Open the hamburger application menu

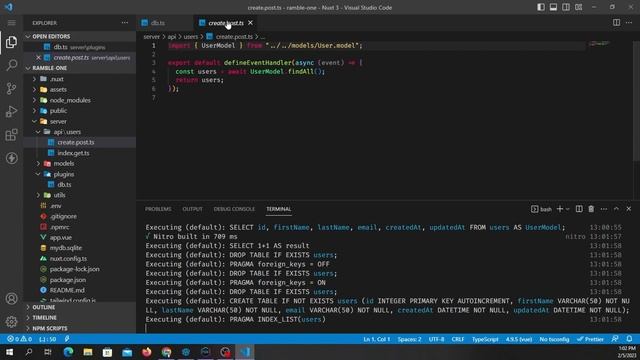11,23
